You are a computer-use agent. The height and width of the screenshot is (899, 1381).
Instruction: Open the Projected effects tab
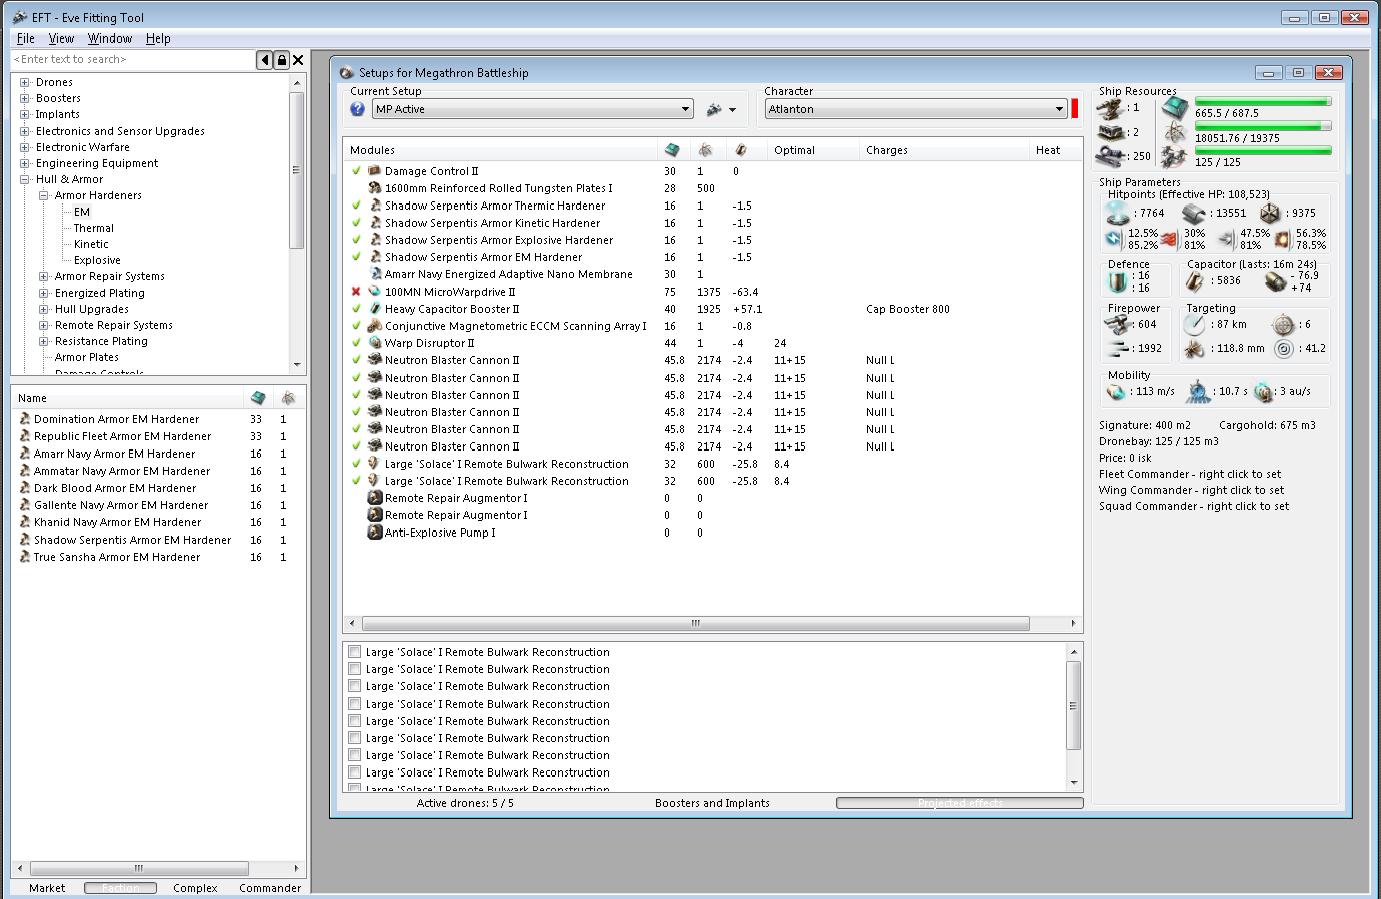960,803
